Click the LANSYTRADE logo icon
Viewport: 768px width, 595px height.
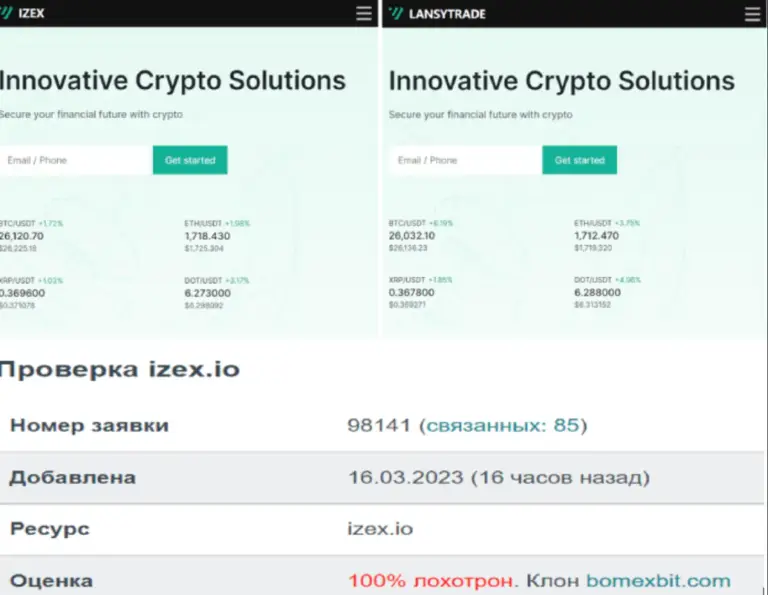pos(396,13)
